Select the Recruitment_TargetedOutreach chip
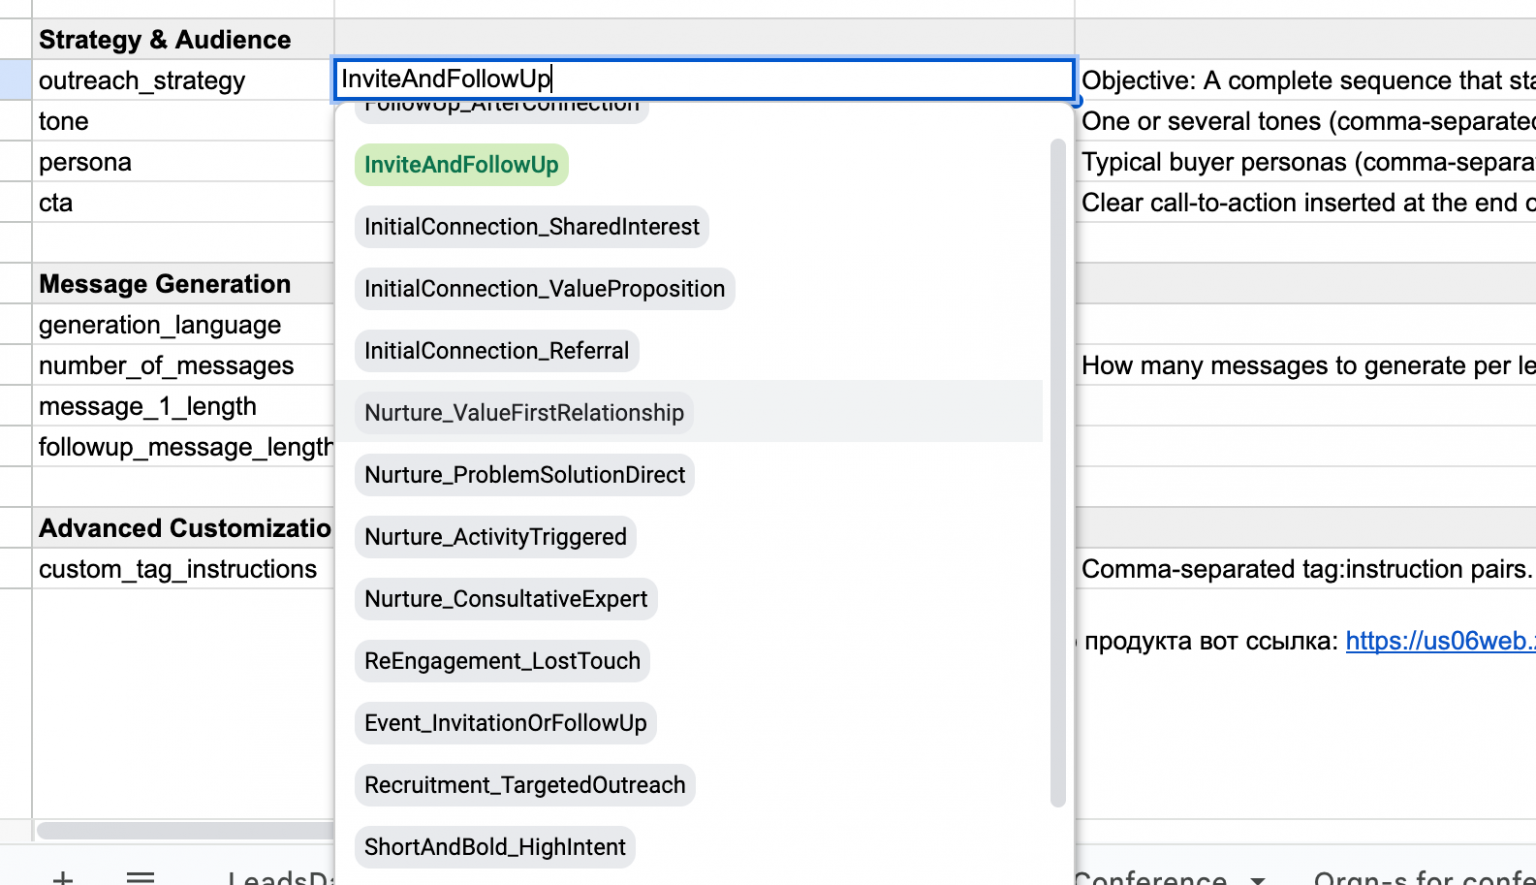This screenshot has height=885, width=1536. tap(524, 785)
